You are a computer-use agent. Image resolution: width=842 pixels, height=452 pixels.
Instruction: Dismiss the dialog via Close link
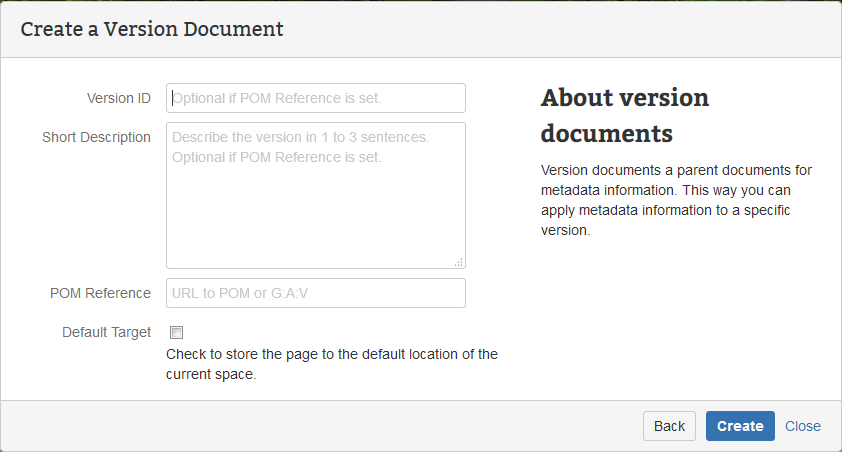(x=802, y=426)
